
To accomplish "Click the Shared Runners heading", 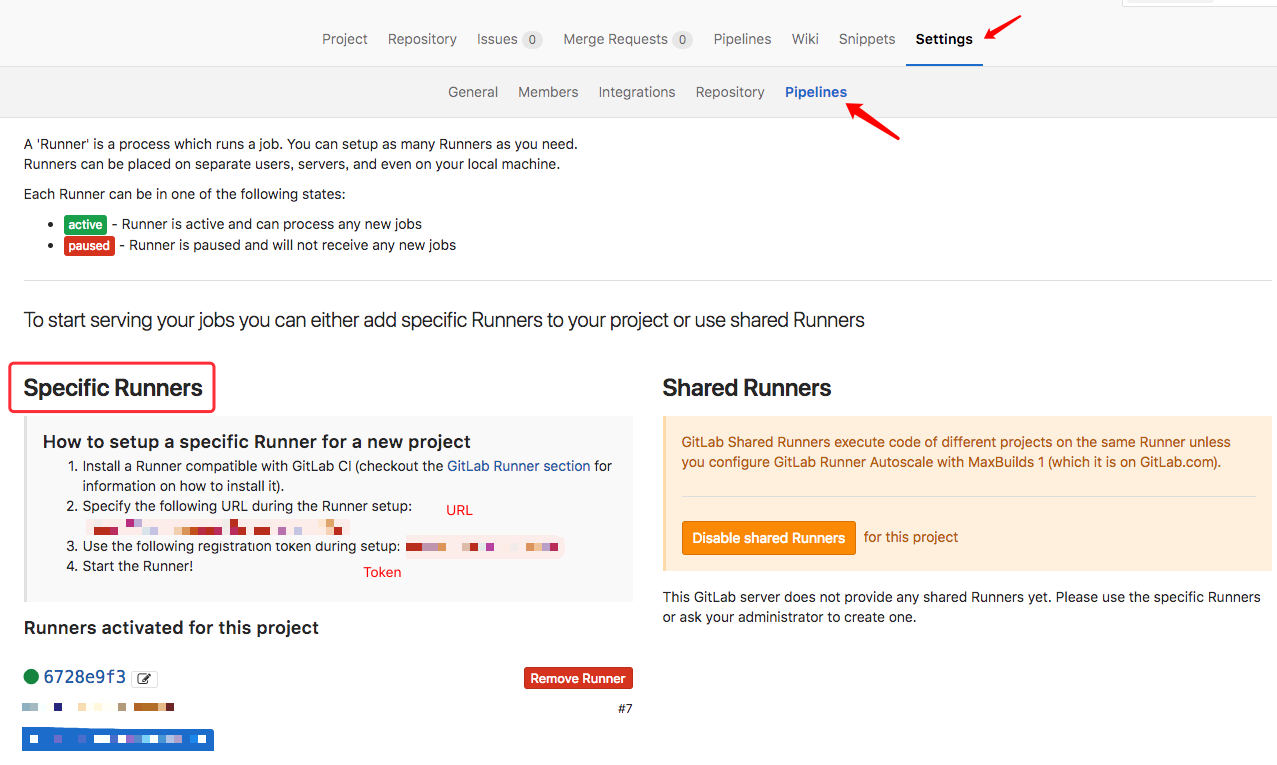I will (x=747, y=388).
